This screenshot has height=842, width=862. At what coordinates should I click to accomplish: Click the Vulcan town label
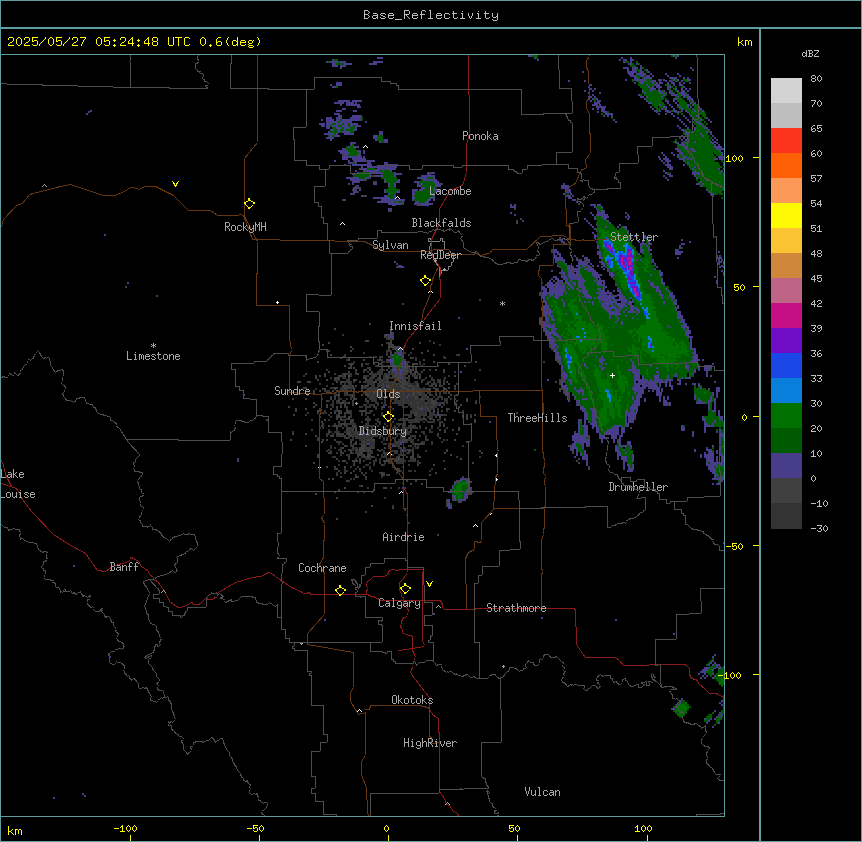542,792
